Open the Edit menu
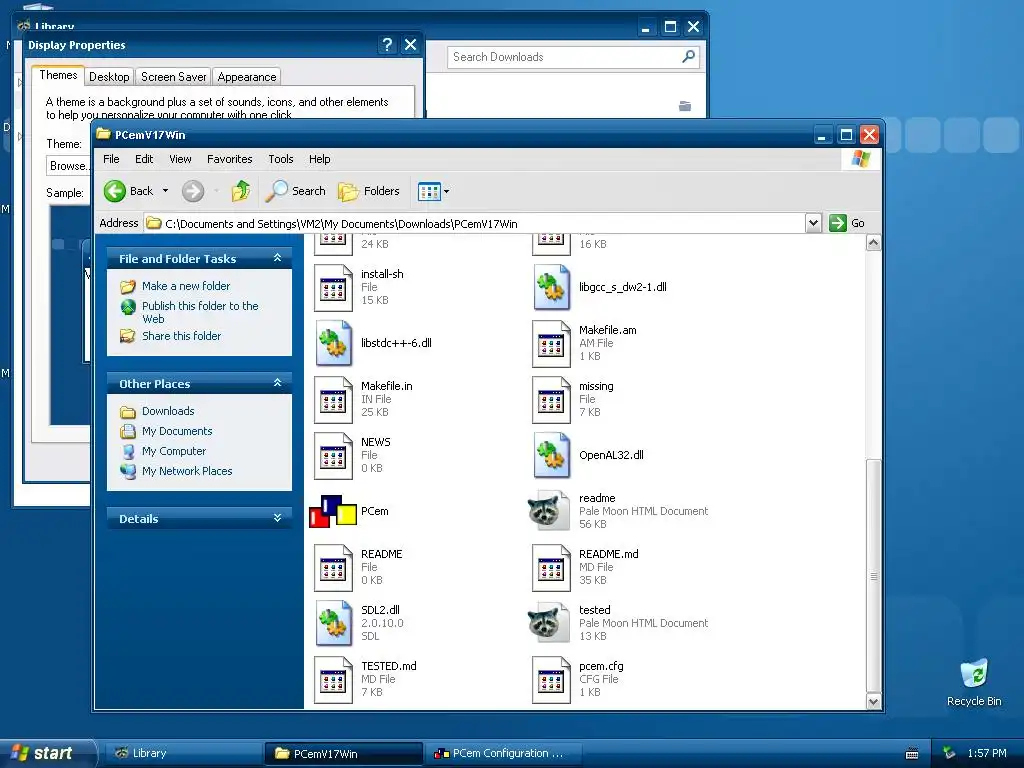1024x768 pixels. click(144, 159)
